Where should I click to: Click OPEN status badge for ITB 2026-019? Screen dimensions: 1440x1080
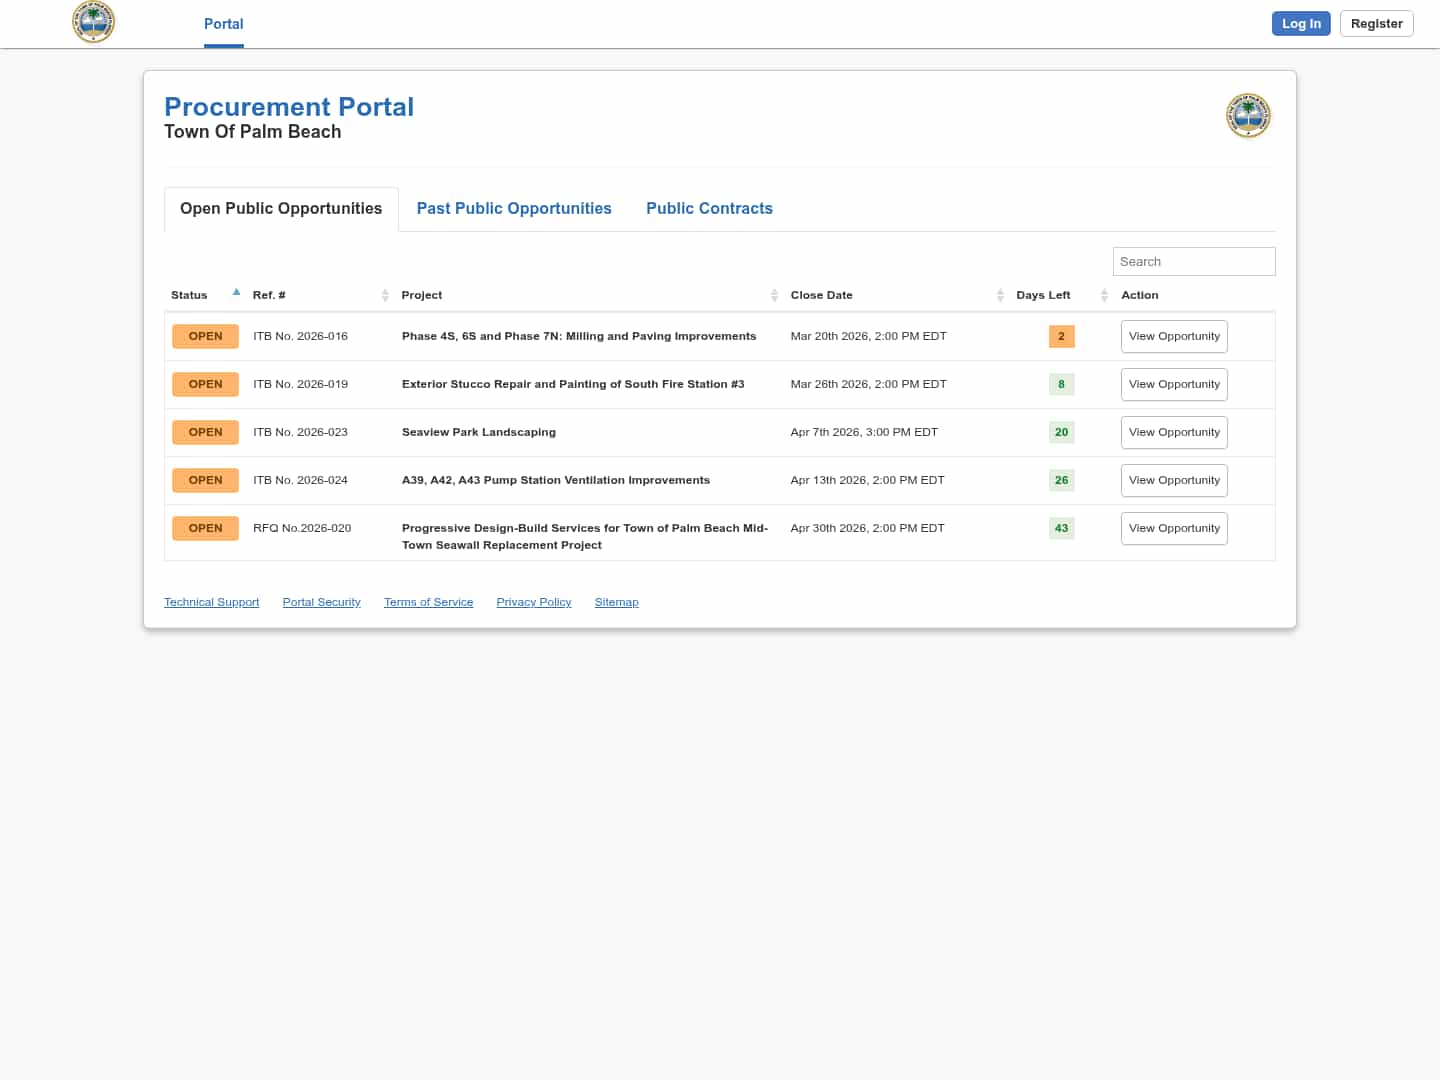(x=205, y=384)
